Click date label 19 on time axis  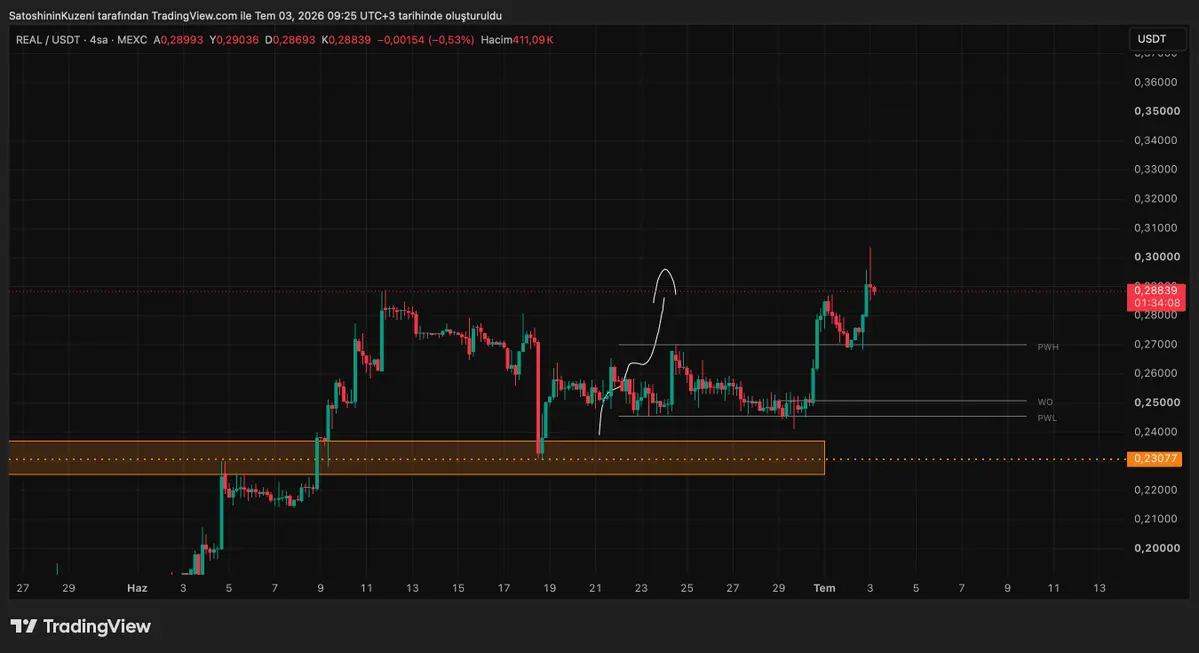coord(550,588)
